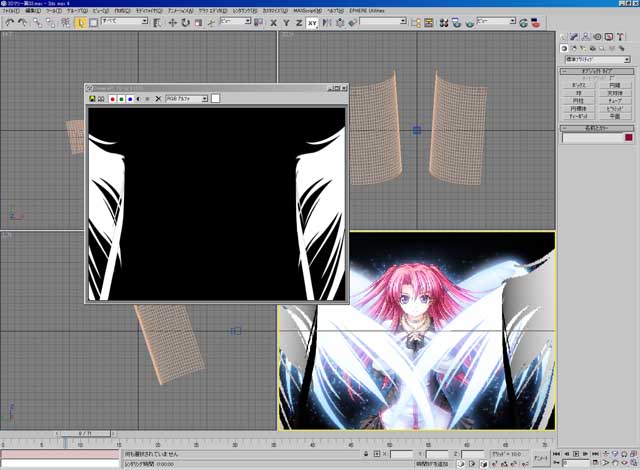Click the Undo arrow in main toolbar

point(9,23)
